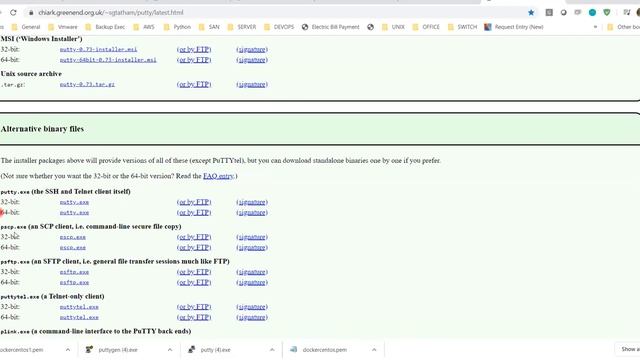Click the 'Alternative binary files' heading
The image size is (640, 360).
point(42,129)
